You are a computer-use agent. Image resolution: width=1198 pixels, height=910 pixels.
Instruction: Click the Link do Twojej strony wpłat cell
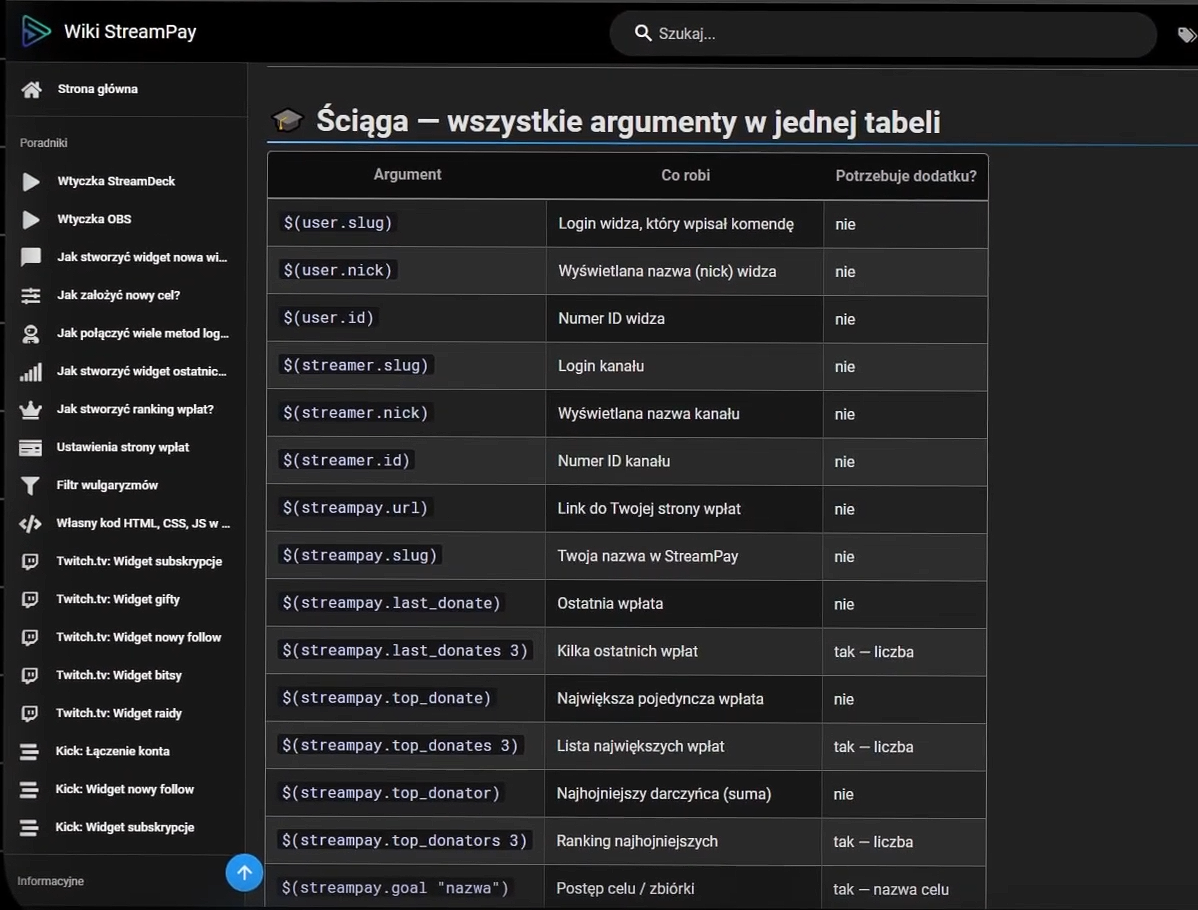click(685, 509)
